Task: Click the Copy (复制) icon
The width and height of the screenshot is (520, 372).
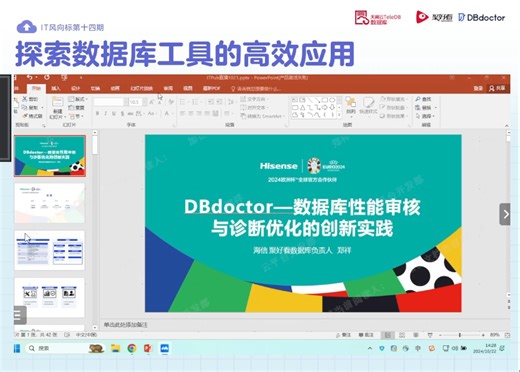Action: pyautogui.click(x=25, y=107)
